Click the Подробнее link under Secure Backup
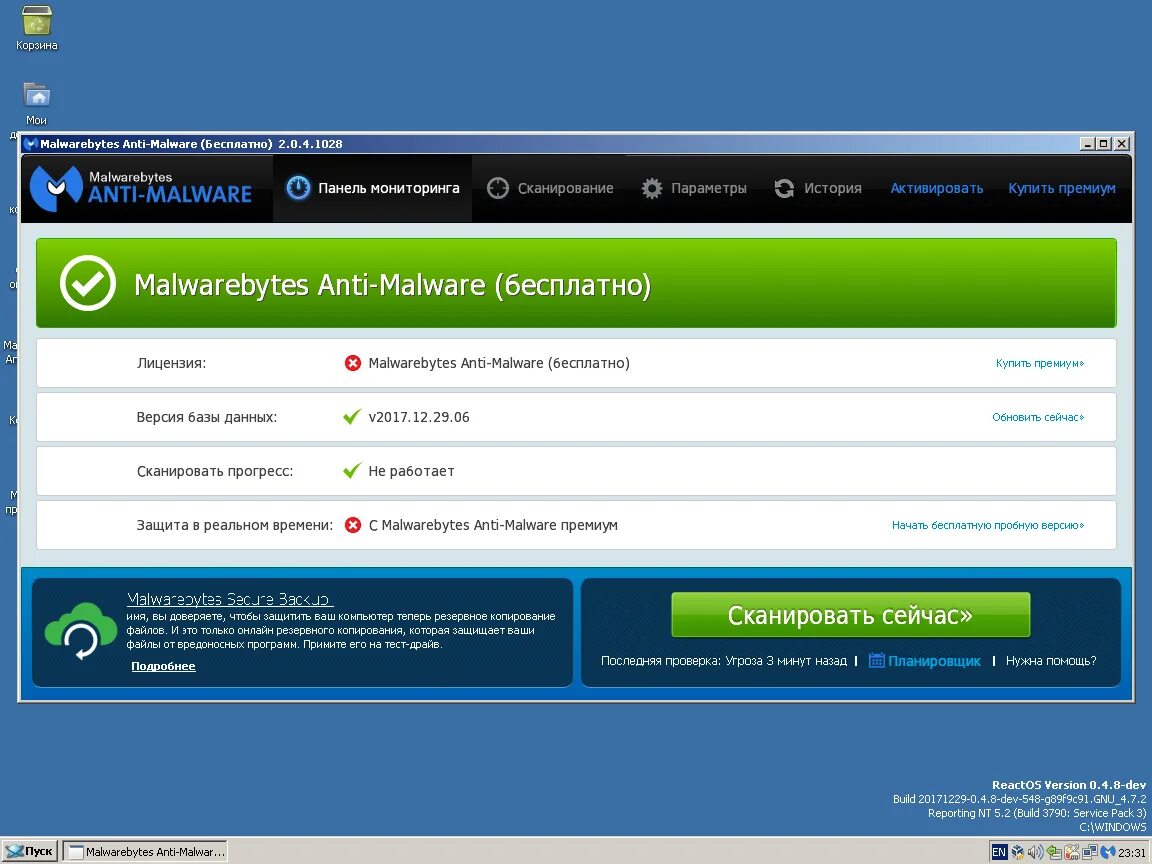 [x=163, y=666]
